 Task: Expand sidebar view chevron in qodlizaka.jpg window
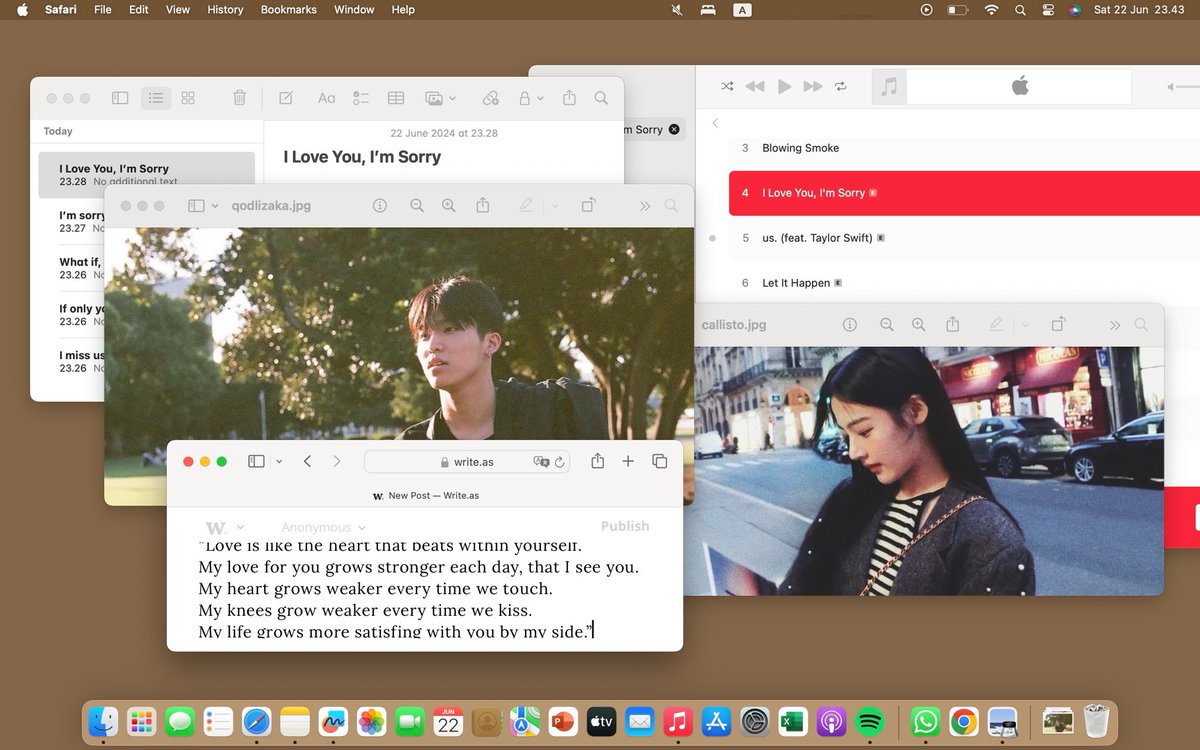(x=215, y=206)
